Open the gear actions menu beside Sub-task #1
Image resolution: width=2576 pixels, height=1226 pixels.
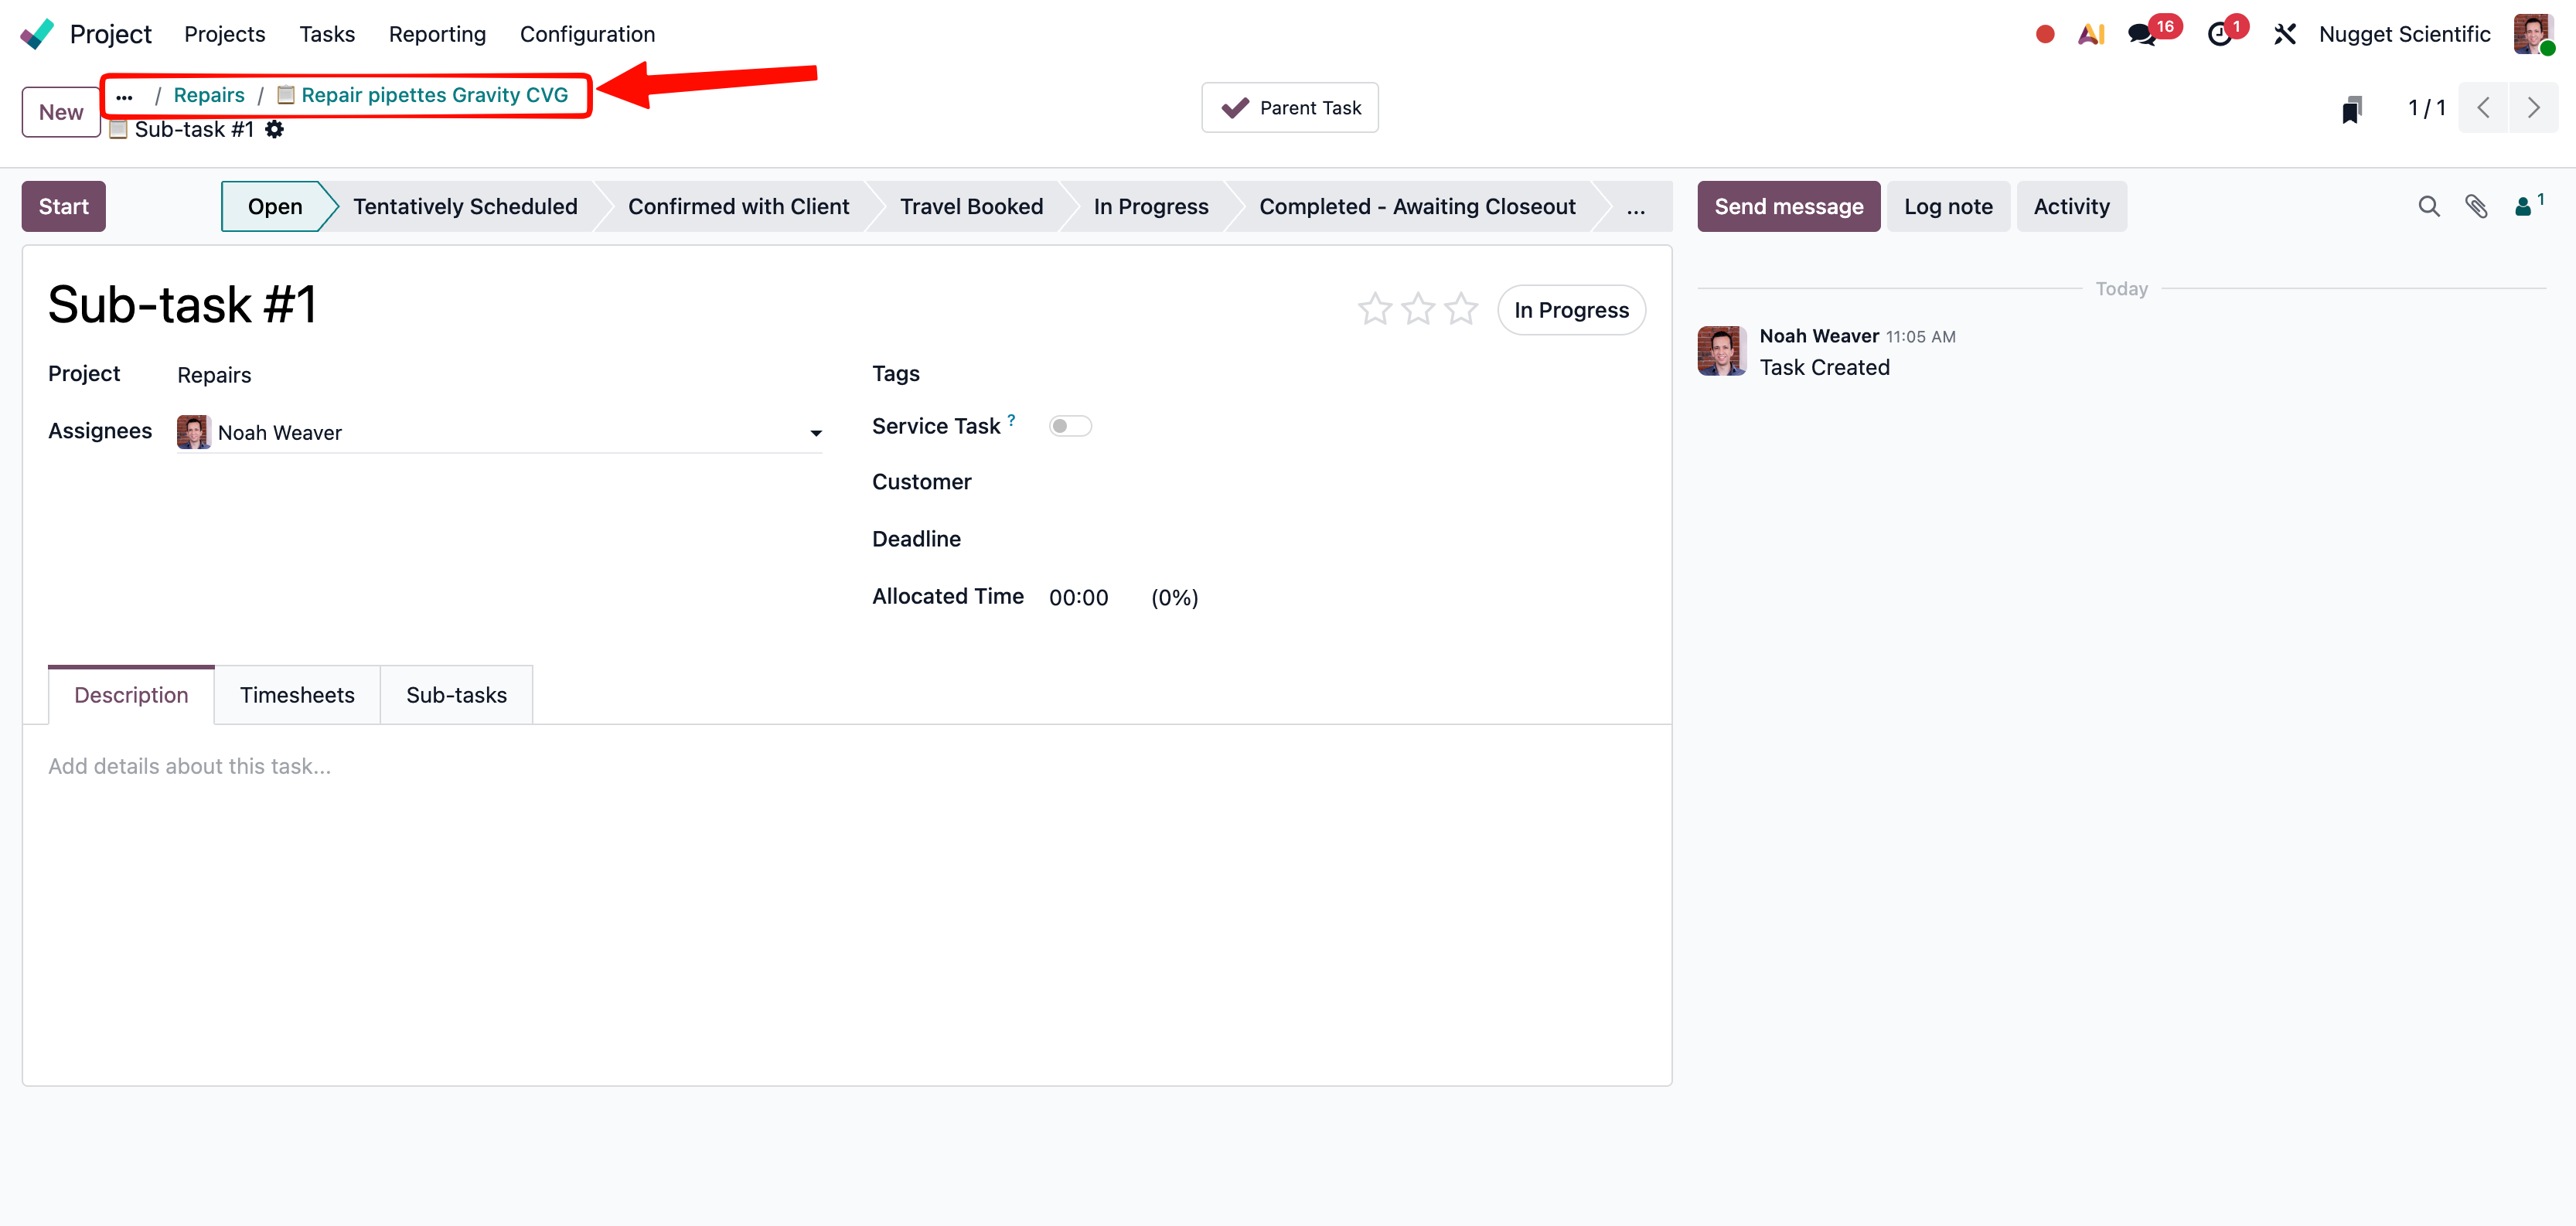click(275, 129)
